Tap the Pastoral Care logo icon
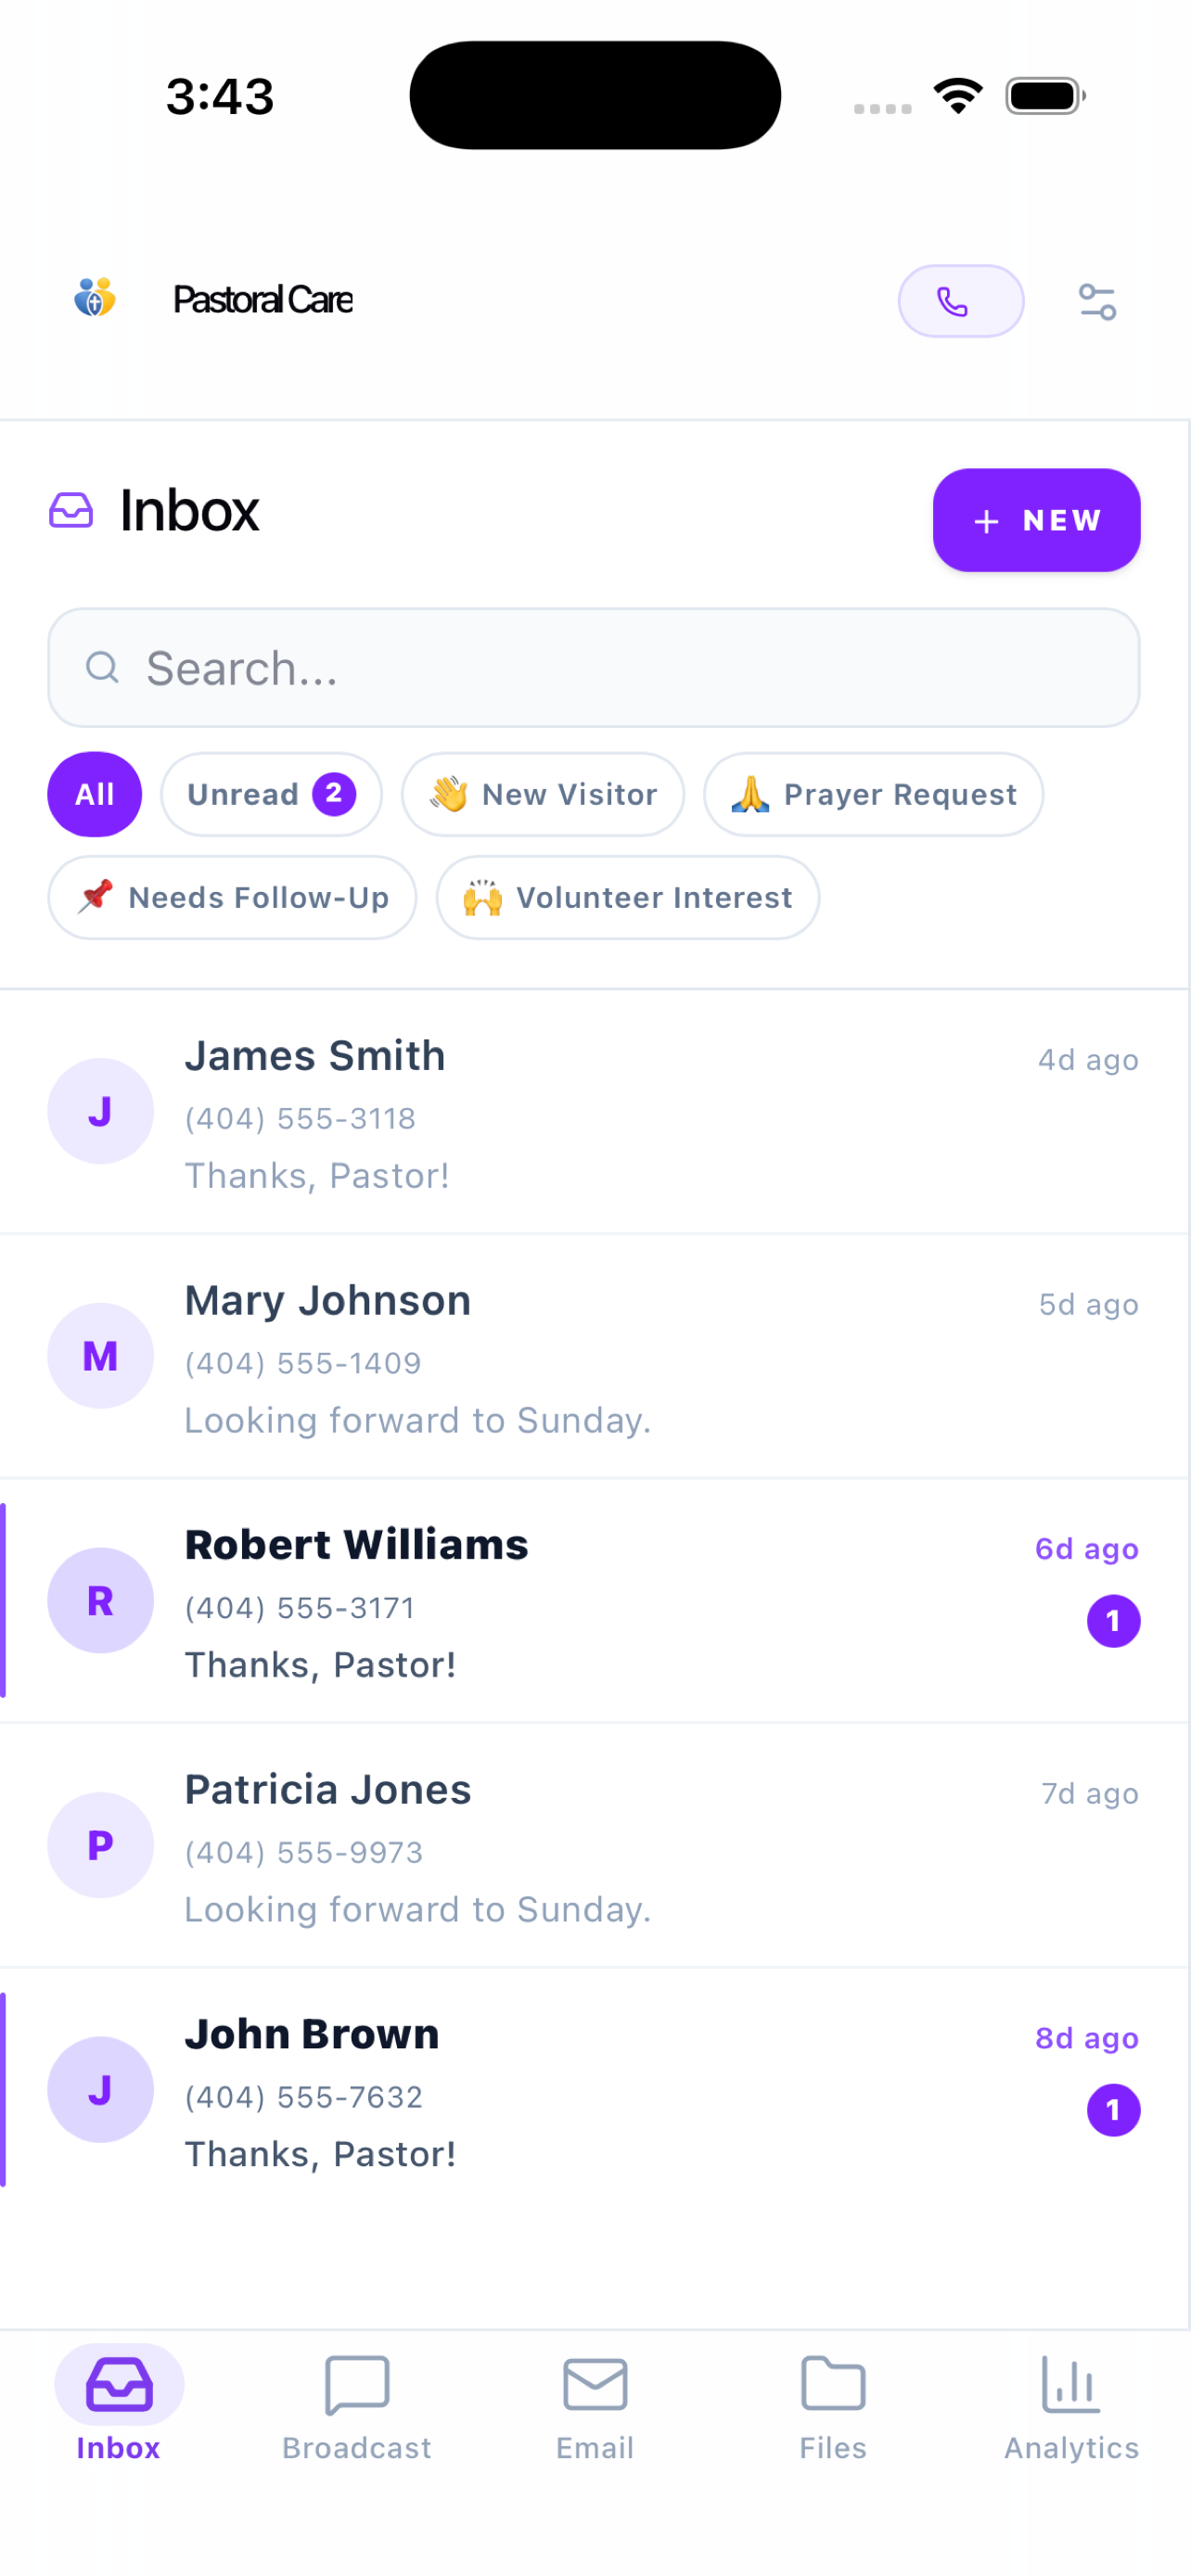Image resolution: width=1191 pixels, height=2576 pixels. [95, 298]
